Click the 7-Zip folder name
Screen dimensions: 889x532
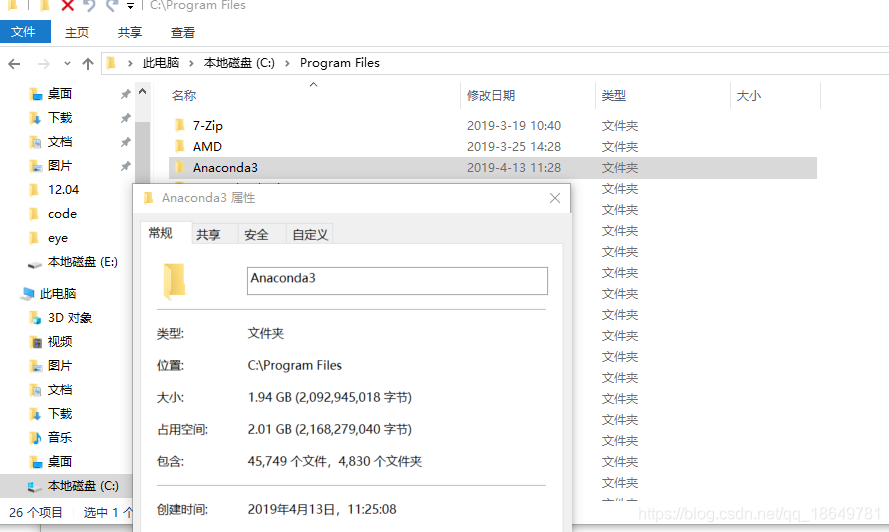(208, 125)
